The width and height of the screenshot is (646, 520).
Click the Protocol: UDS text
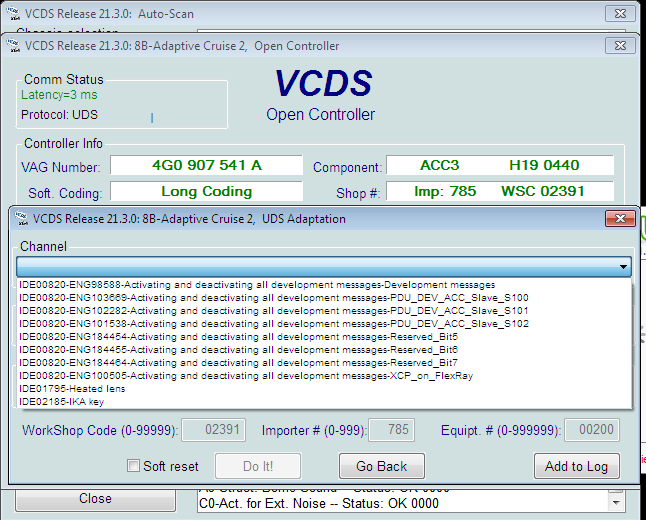(59, 115)
